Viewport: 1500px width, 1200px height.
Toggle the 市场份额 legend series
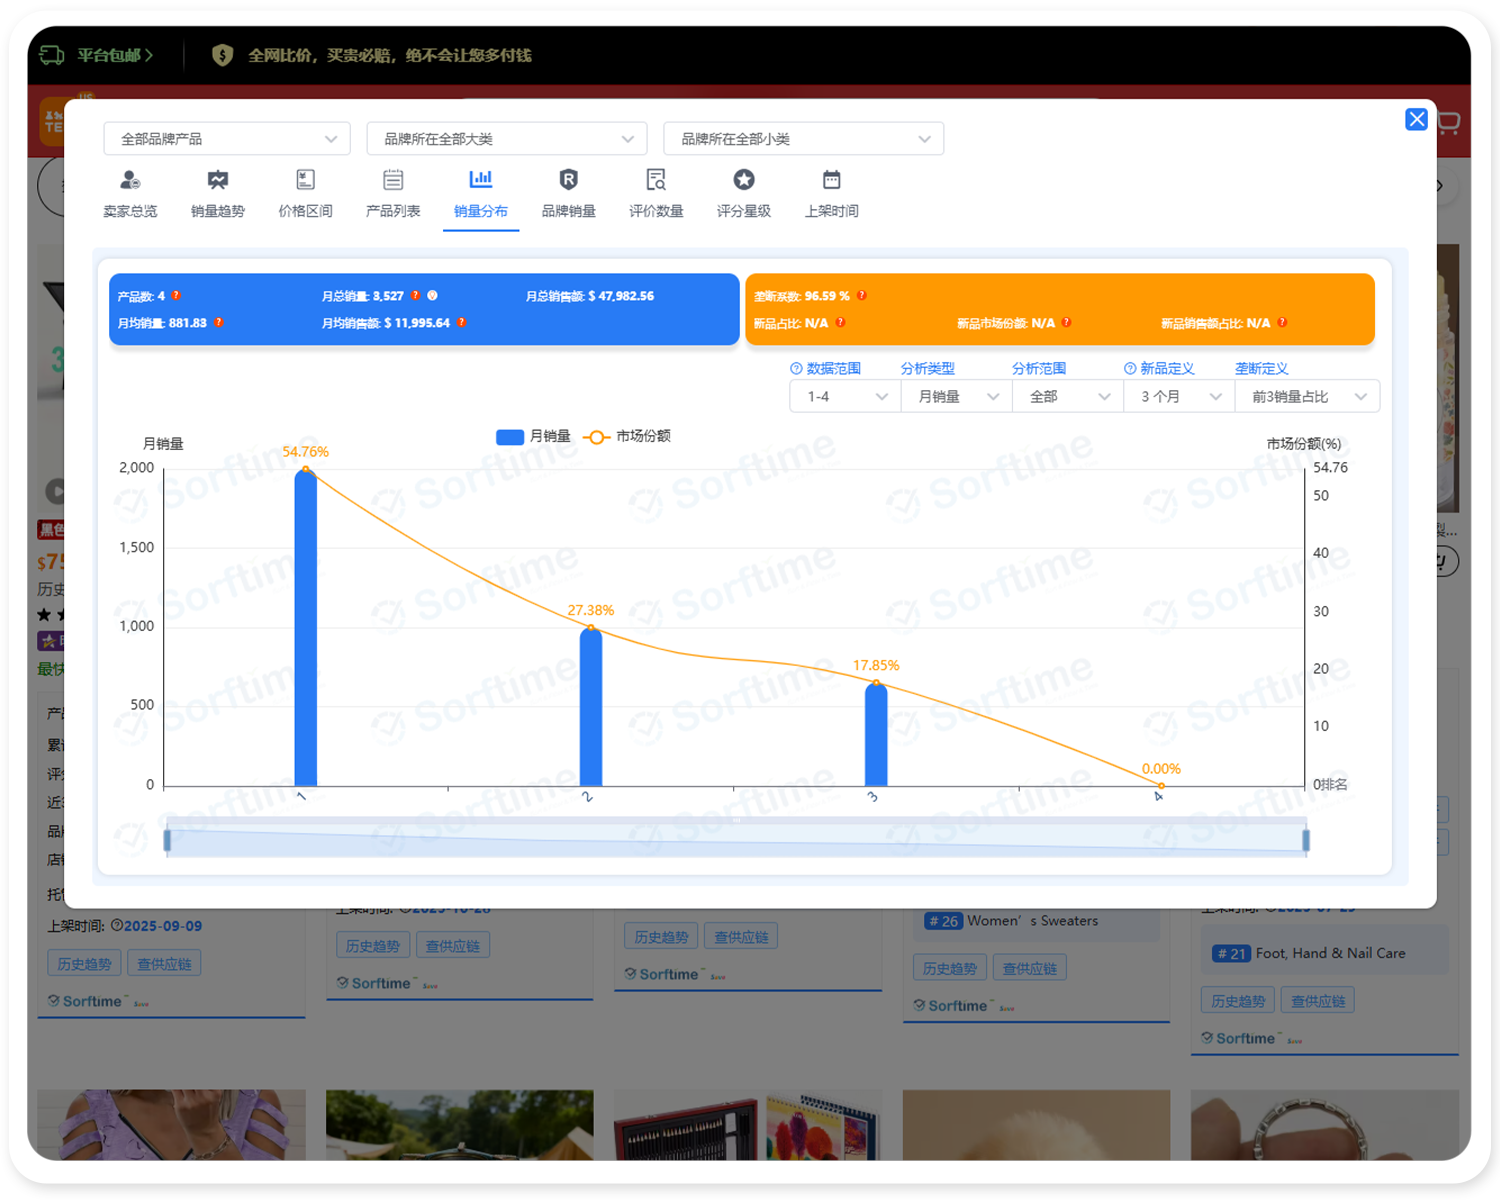[x=628, y=437]
